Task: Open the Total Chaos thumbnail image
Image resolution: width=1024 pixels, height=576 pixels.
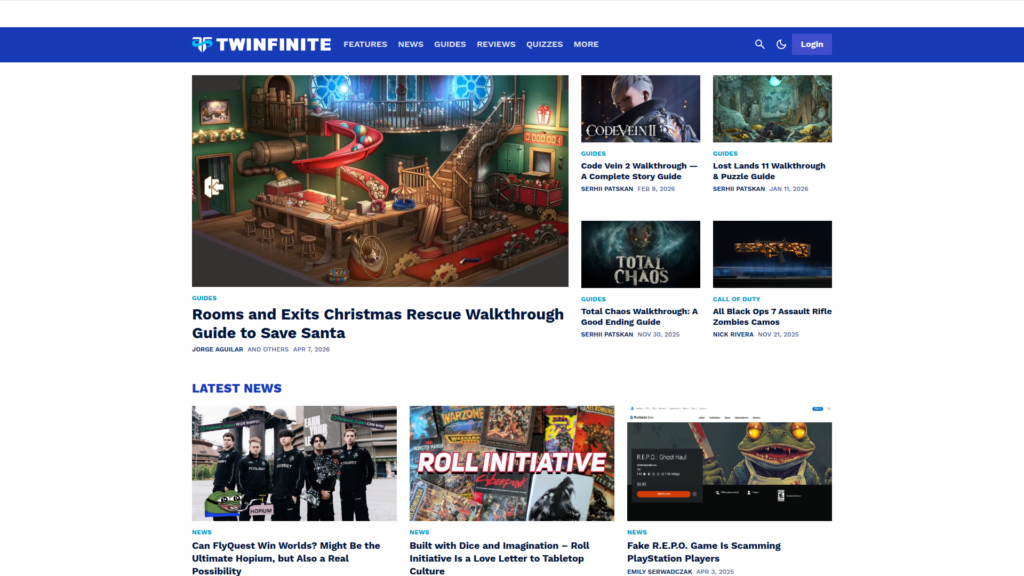Action: pyautogui.click(x=641, y=254)
